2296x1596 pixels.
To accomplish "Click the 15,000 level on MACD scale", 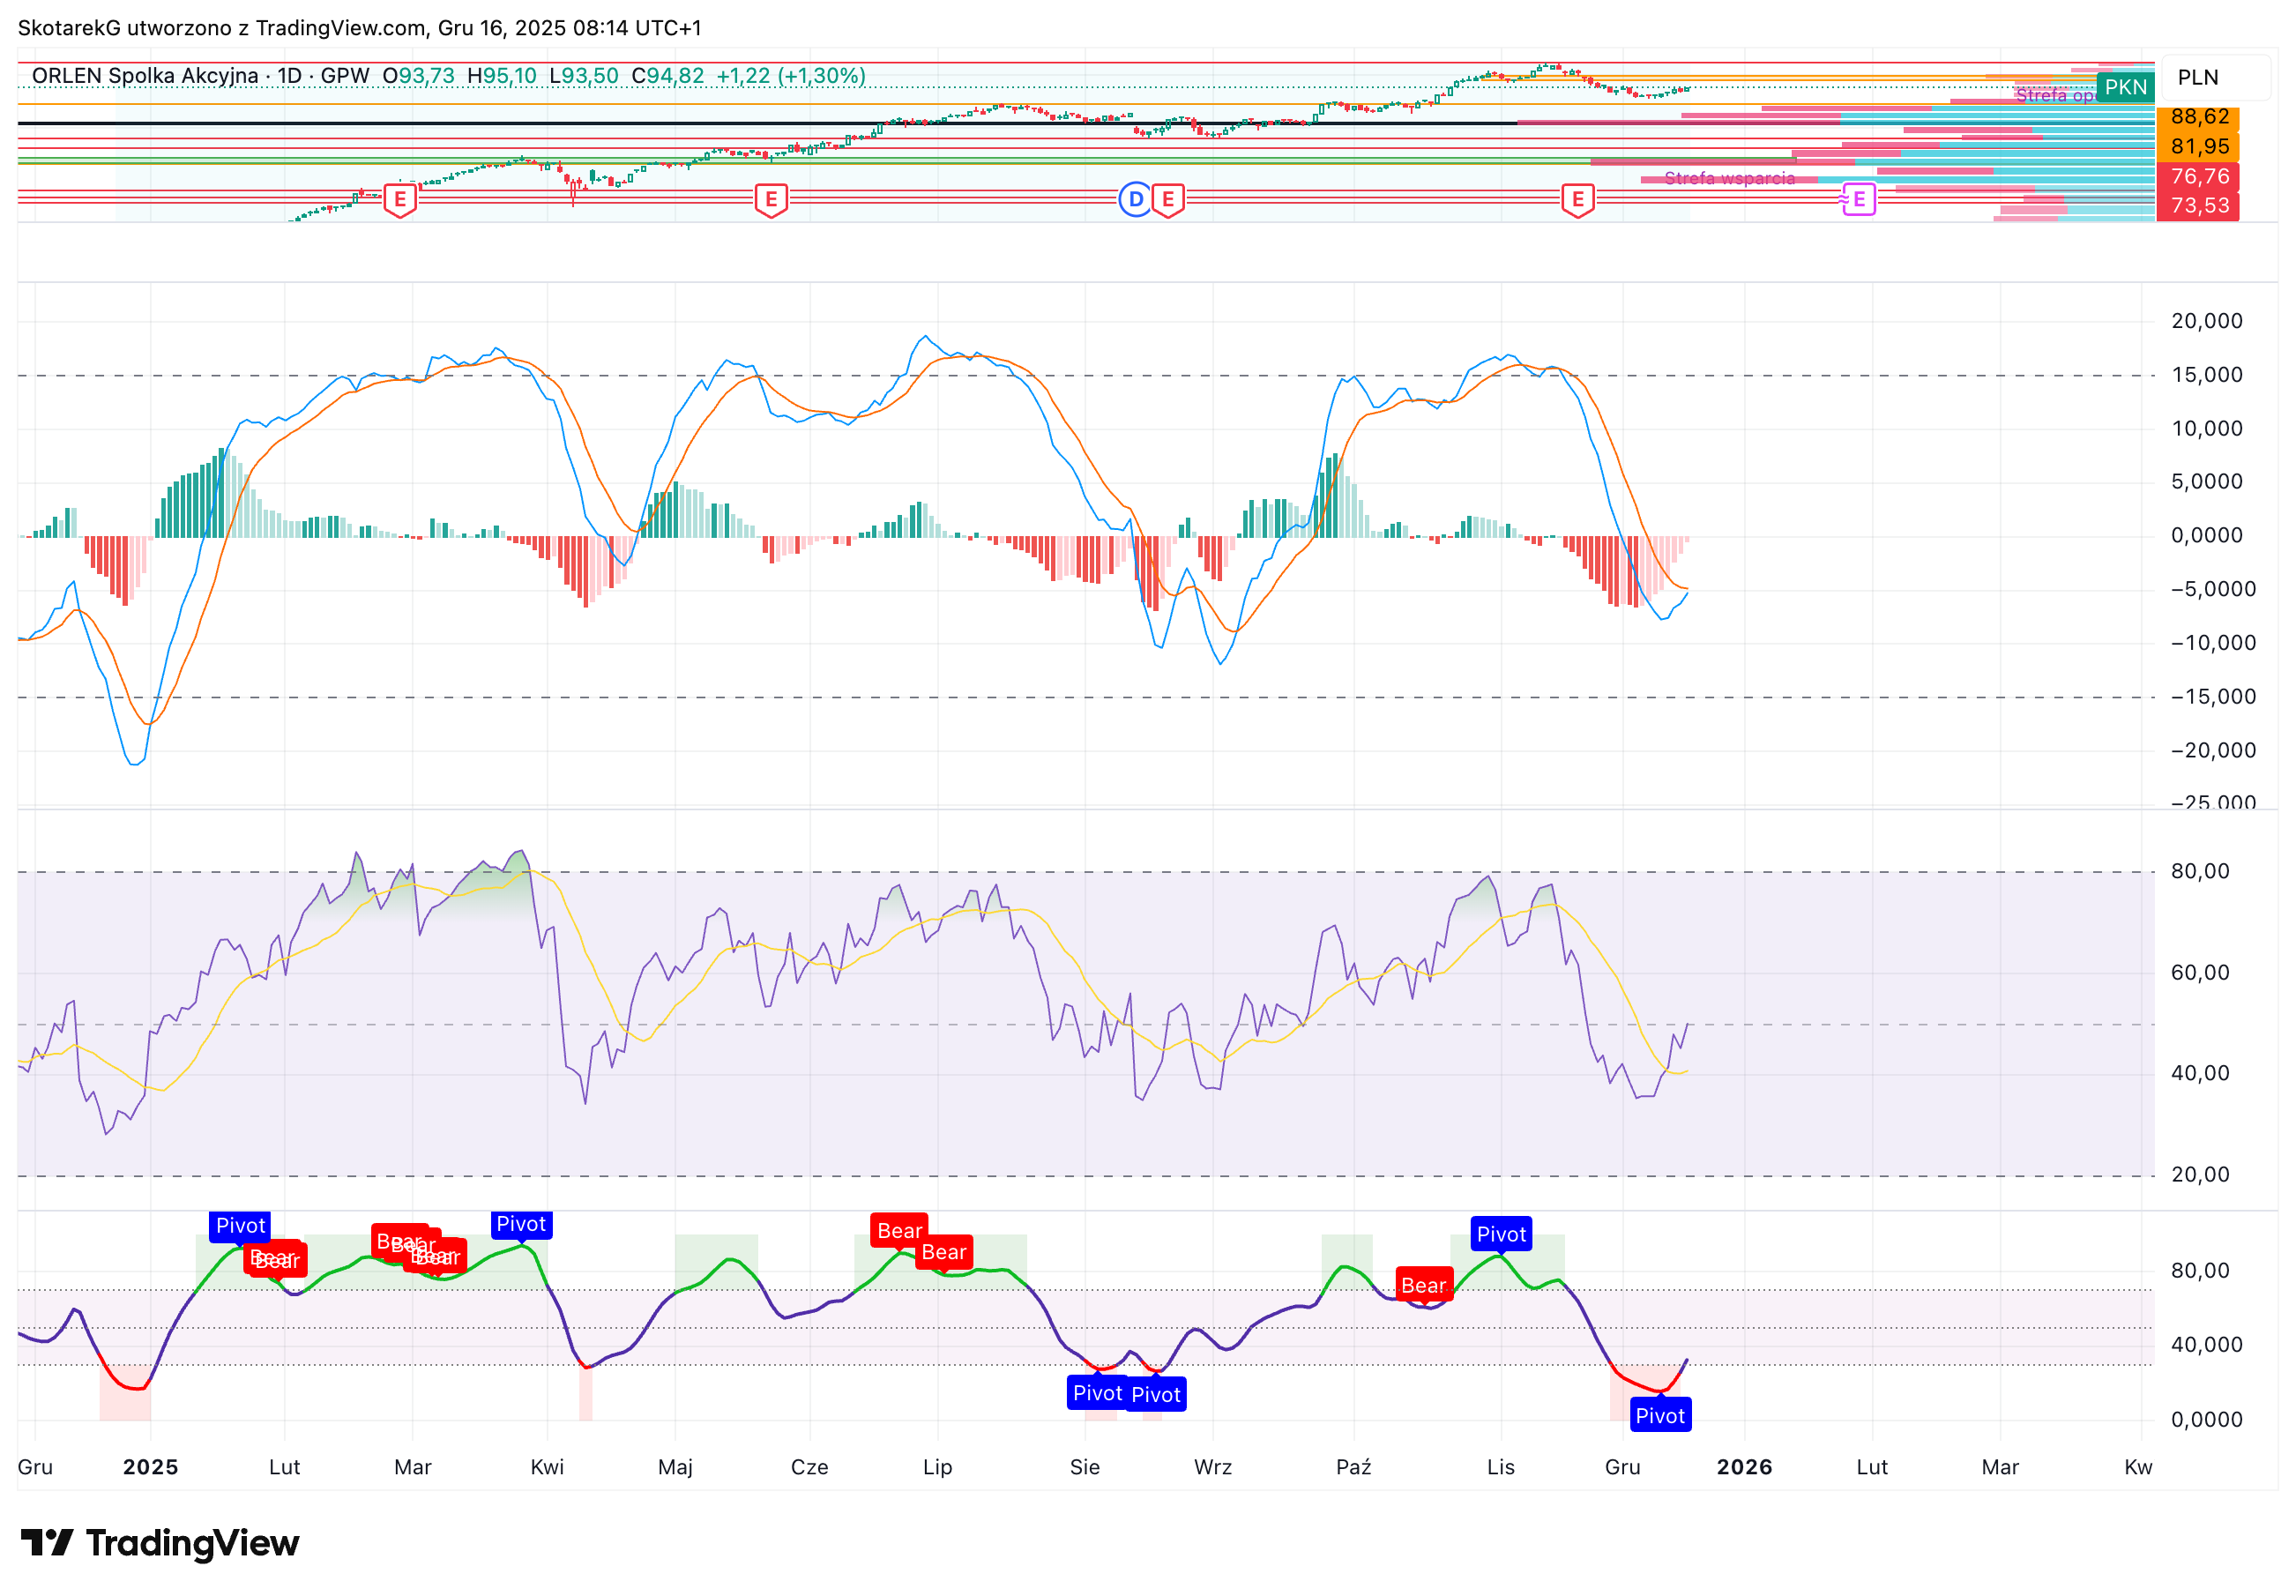I will coord(2206,375).
